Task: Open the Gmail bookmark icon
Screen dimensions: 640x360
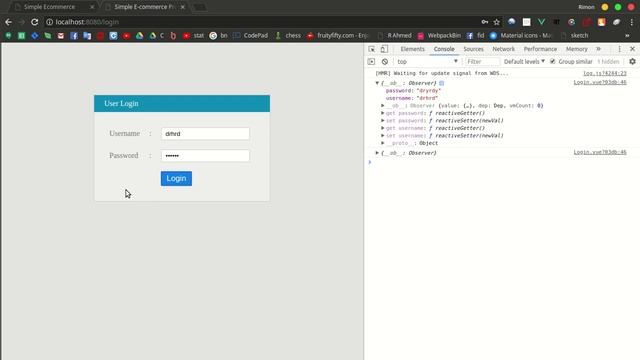Action: pyautogui.click(x=61, y=36)
